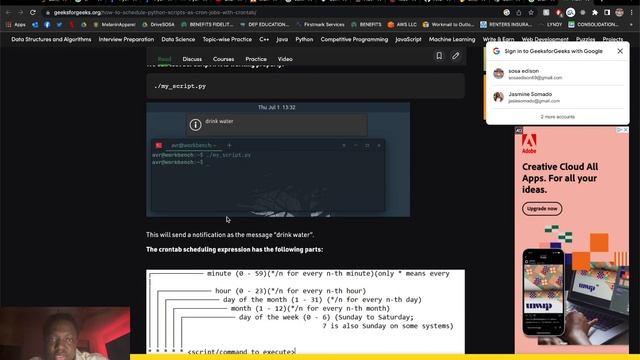Open the Facebook bookmark icon
The image size is (640, 360).
(47, 24)
